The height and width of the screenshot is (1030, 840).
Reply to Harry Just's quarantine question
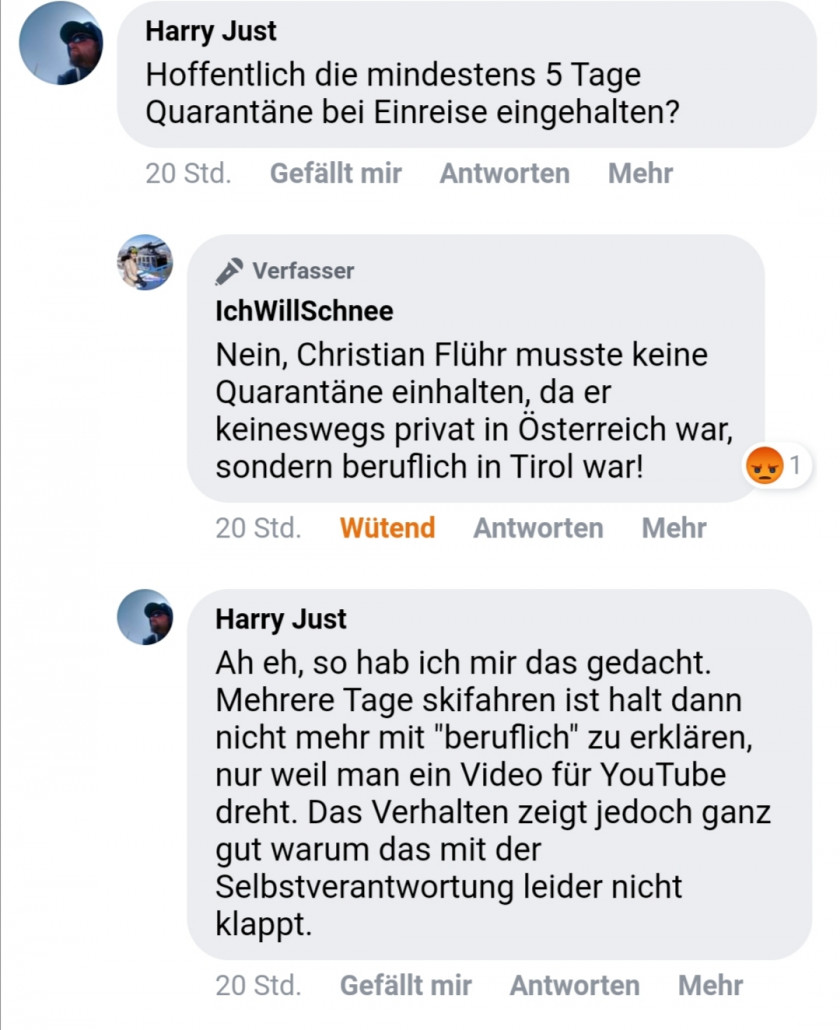[504, 173]
